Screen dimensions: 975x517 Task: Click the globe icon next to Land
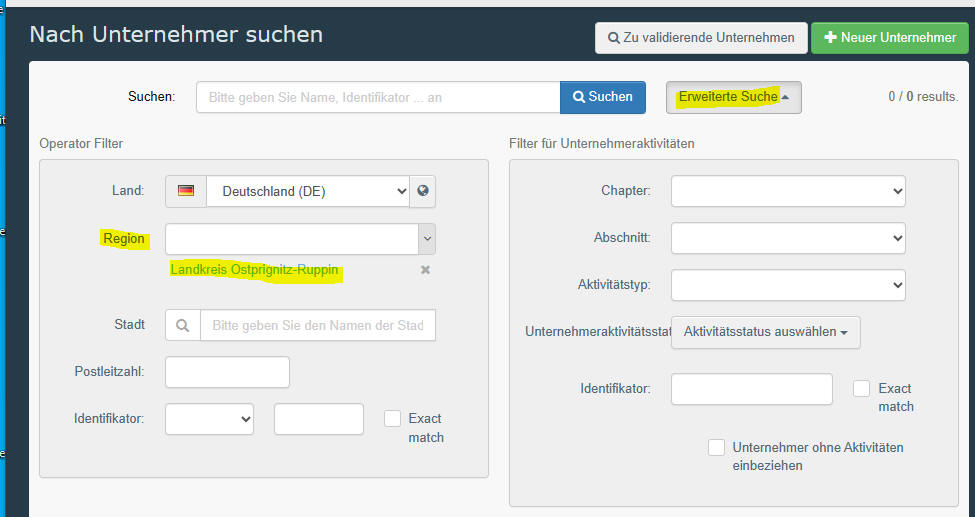pyautogui.click(x=423, y=191)
